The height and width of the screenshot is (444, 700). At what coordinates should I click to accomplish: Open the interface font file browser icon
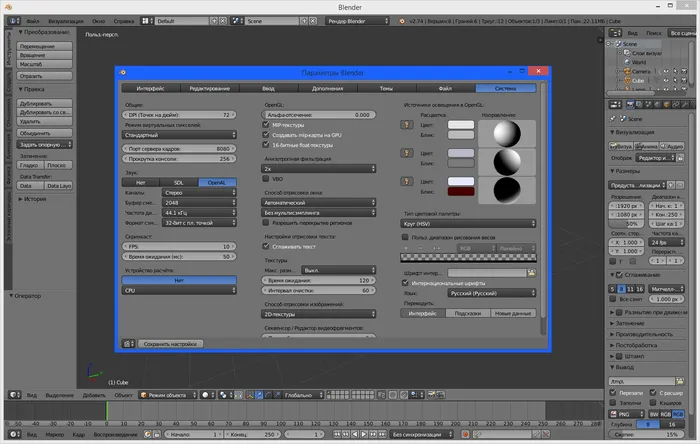coord(531,273)
